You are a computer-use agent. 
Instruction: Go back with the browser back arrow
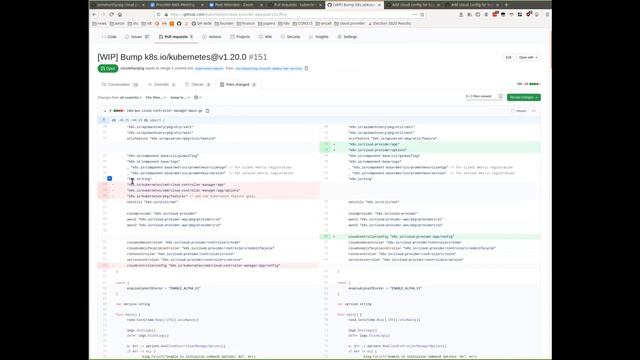[x=94, y=14]
